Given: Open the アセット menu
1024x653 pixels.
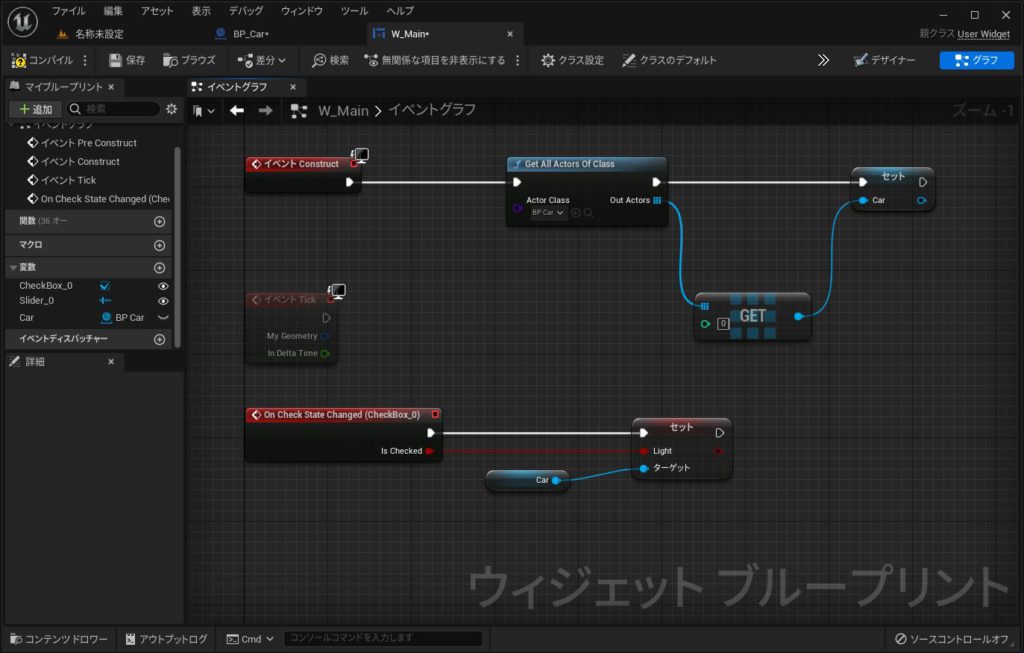Looking at the screenshot, I should (x=157, y=11).
